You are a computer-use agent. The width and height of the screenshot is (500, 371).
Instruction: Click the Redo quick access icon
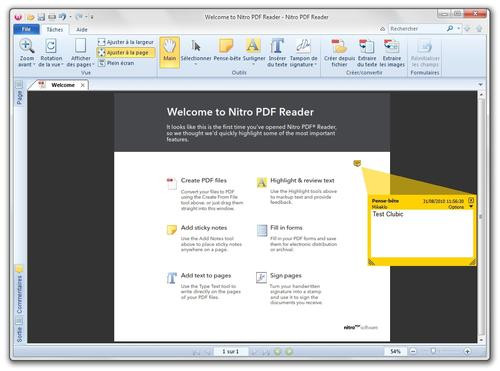(79, 16)
